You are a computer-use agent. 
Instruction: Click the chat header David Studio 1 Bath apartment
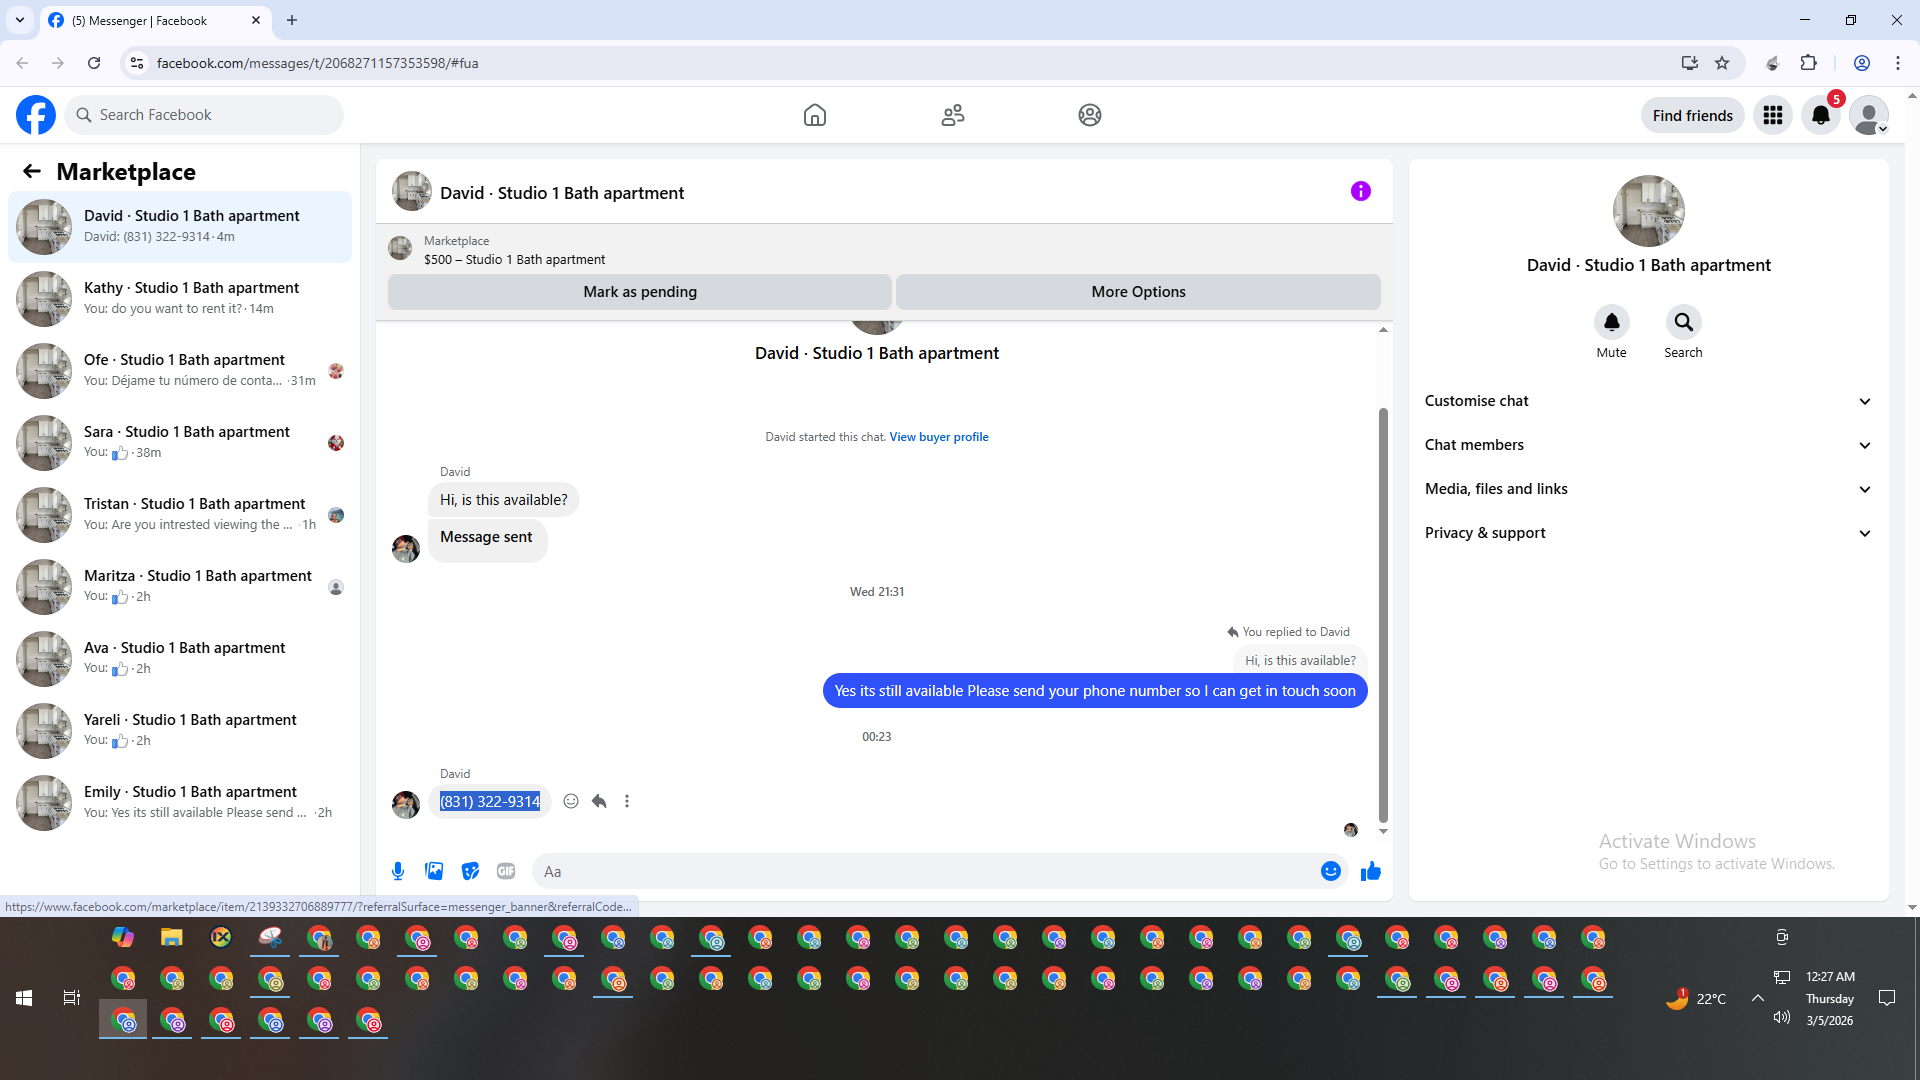click(x=562, y=193)
